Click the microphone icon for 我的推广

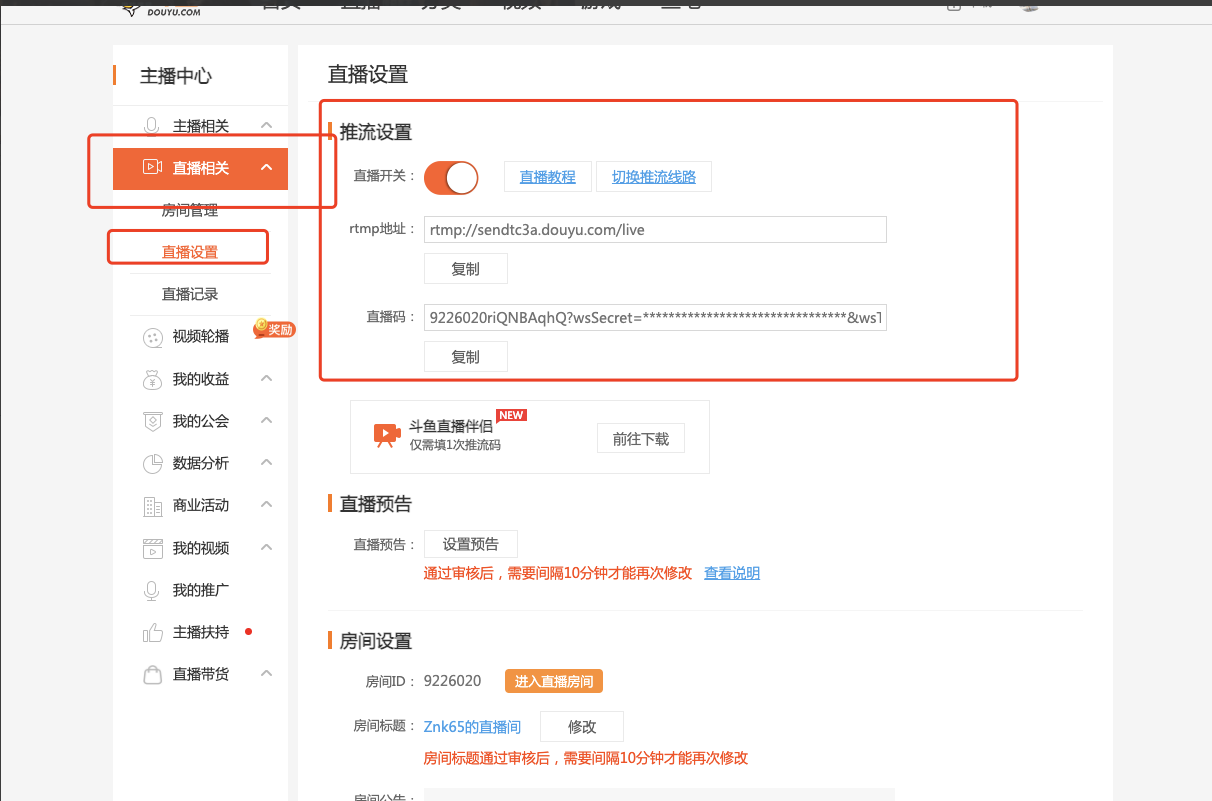[152, 590]
